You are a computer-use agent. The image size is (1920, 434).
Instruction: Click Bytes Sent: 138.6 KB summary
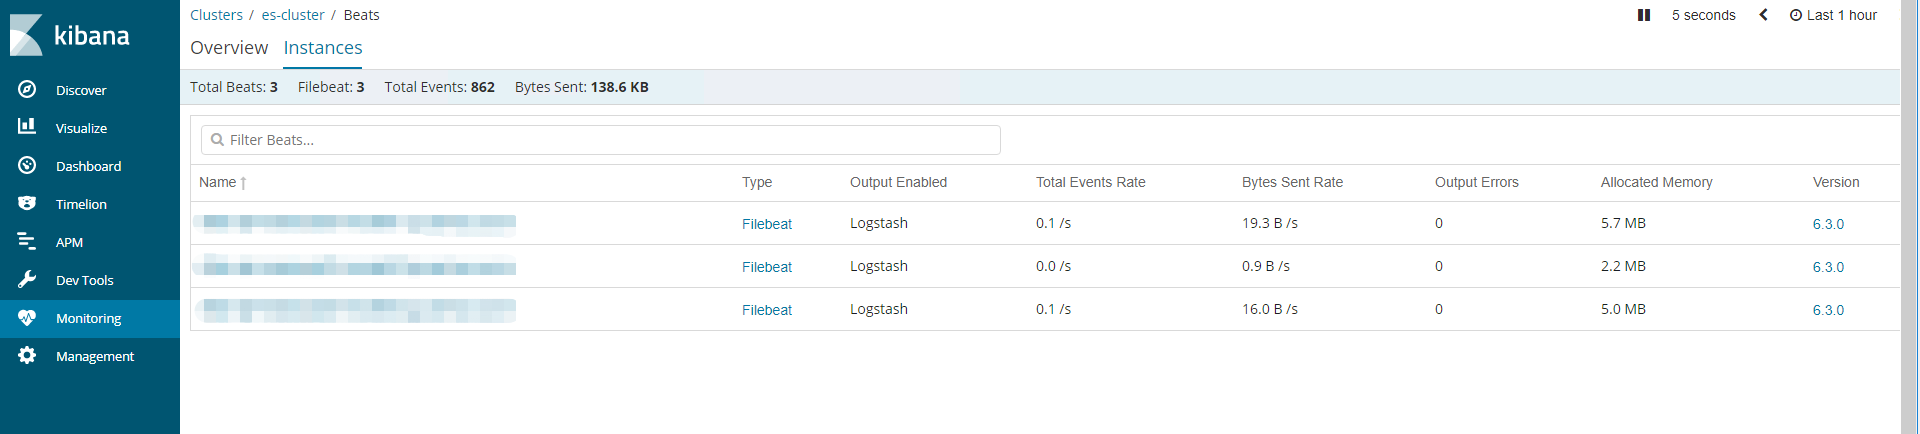581,87
